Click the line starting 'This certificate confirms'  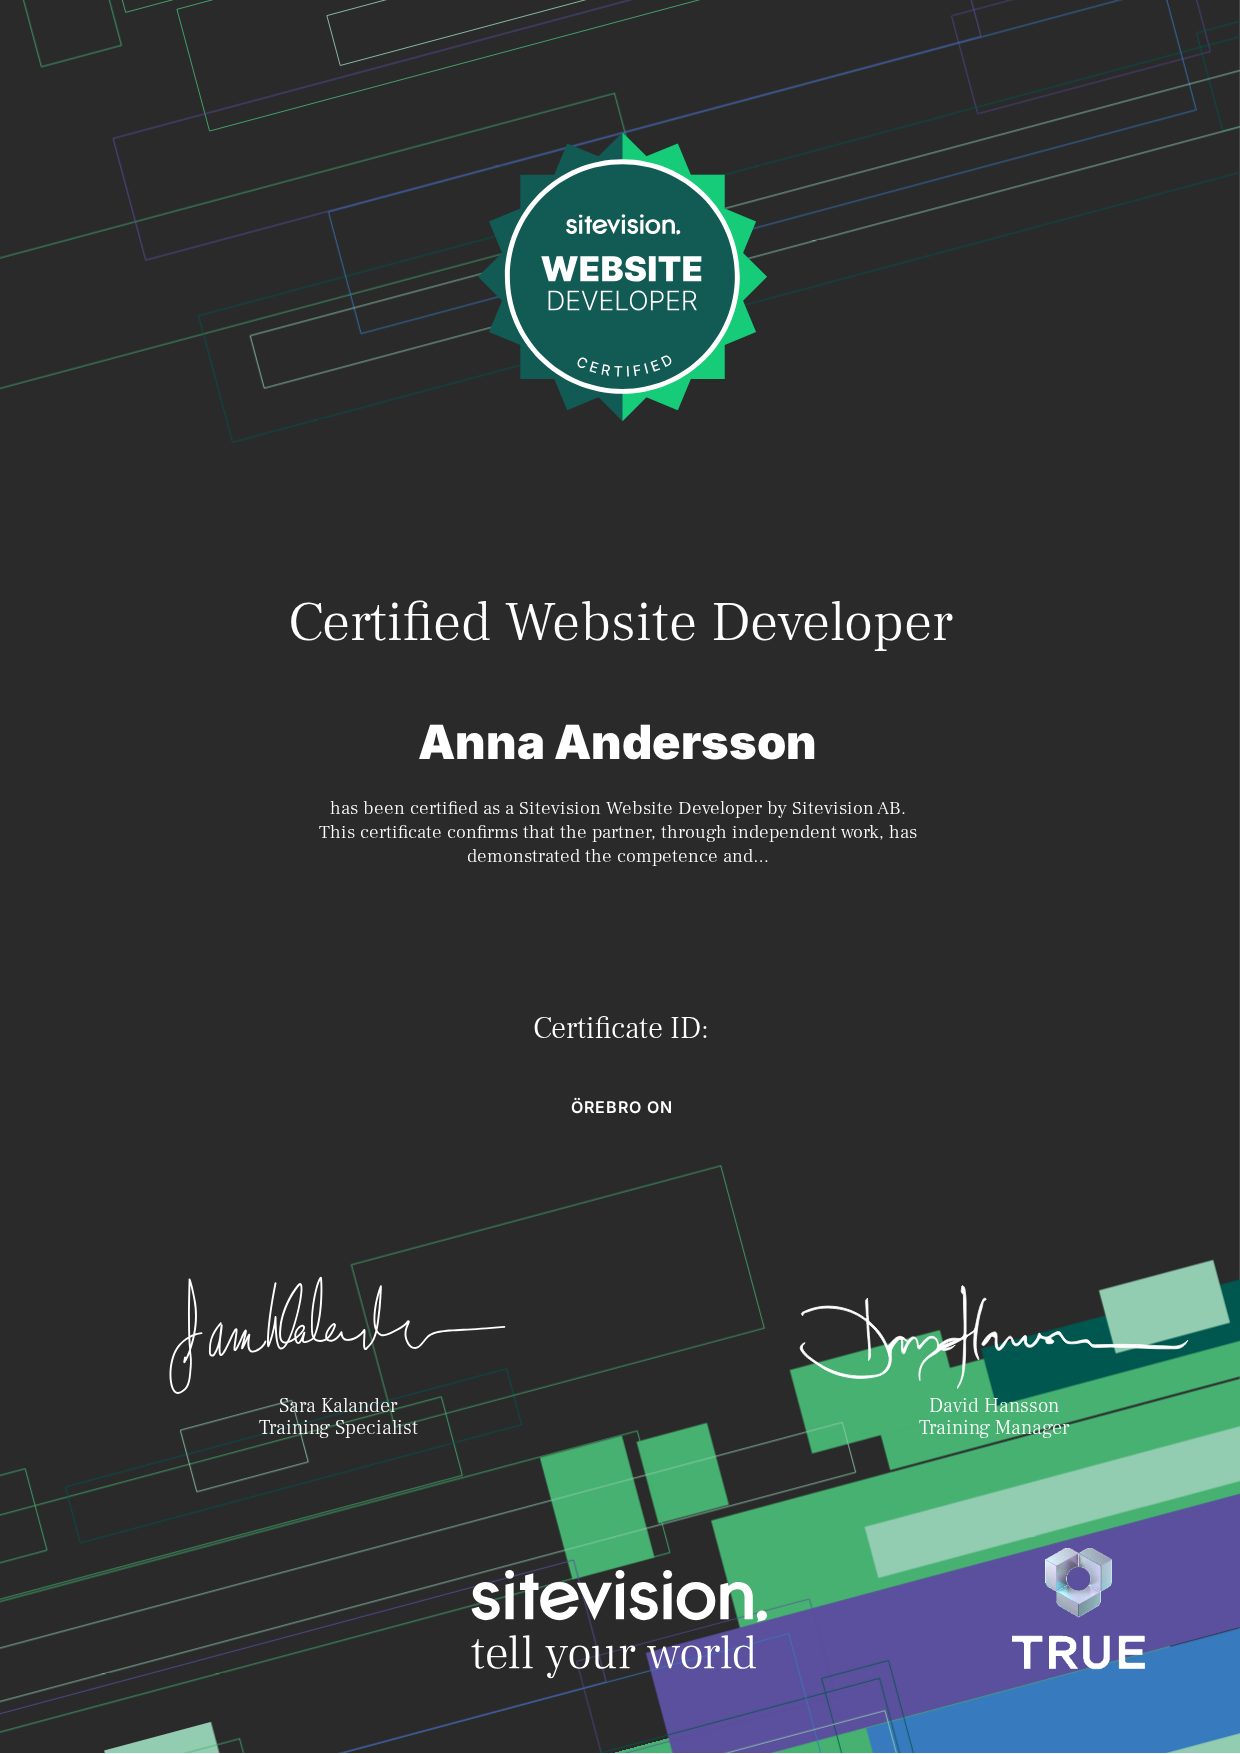pyautogui.click(x=618, y=832)
